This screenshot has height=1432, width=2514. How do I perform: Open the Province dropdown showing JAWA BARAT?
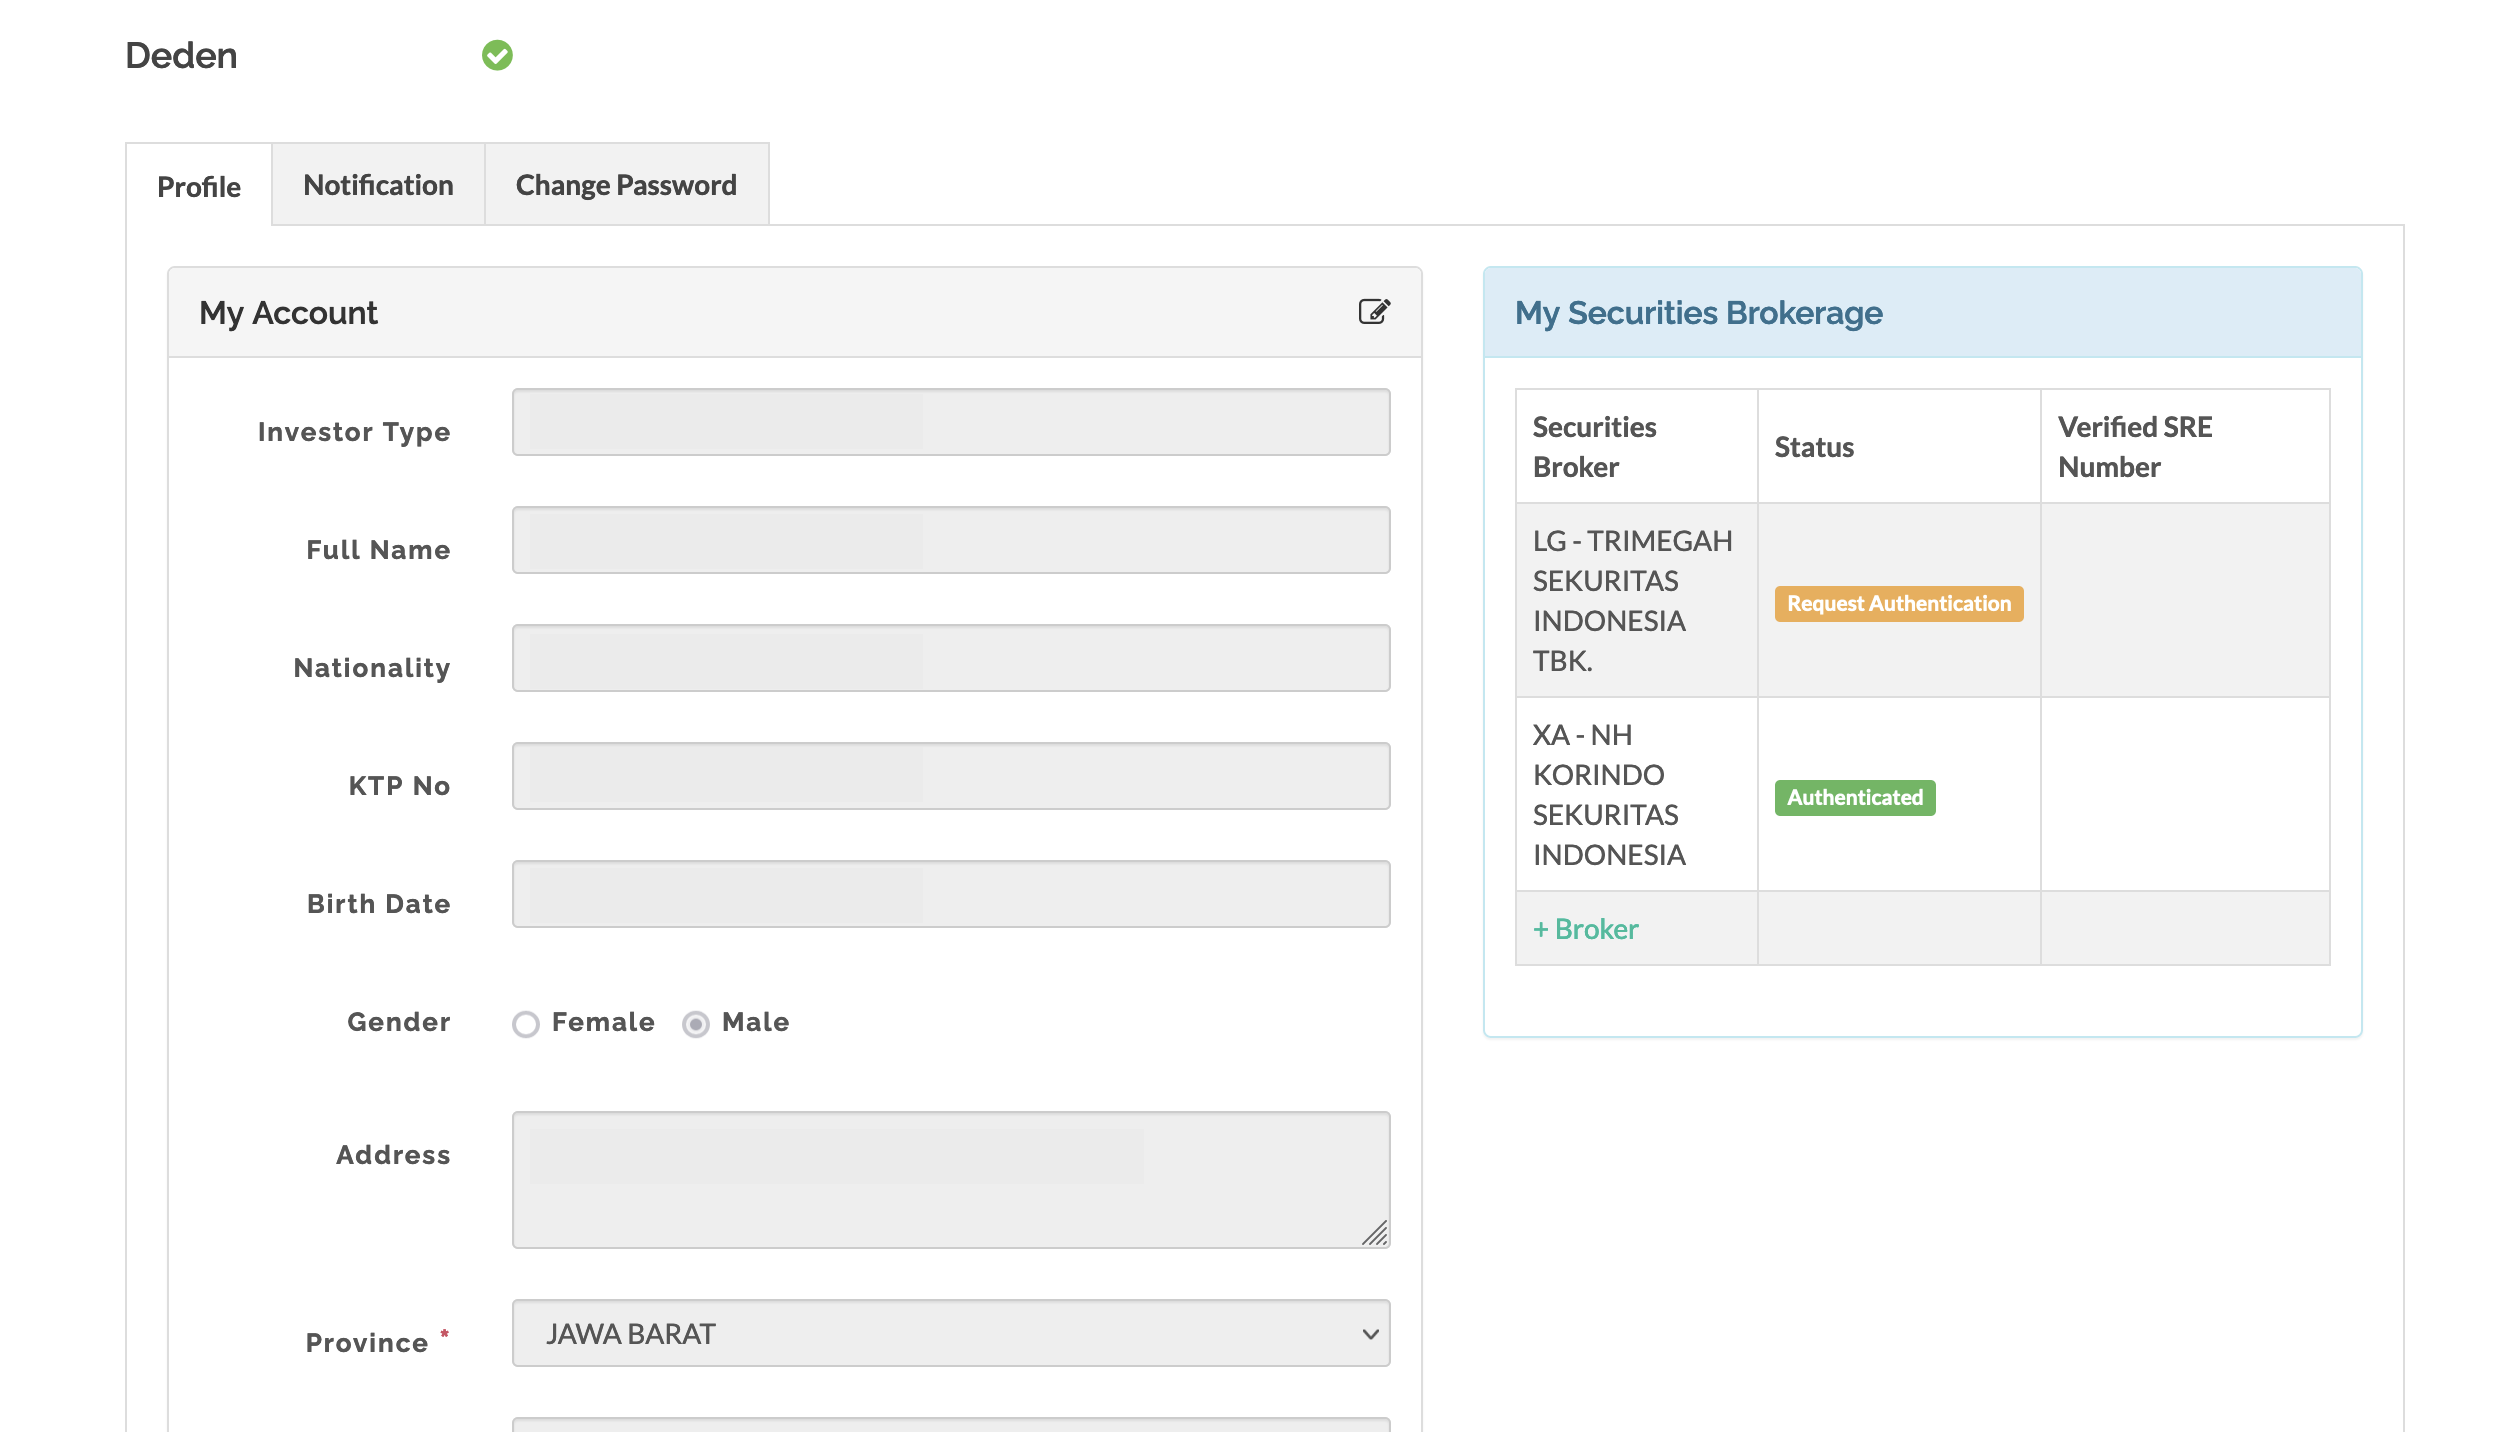pyautogui.click(x=950, y=1333)
